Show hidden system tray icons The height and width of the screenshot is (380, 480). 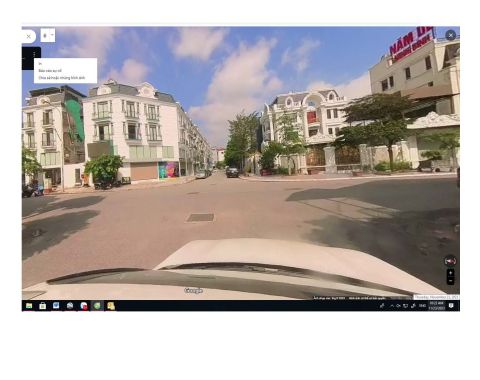coord(392,306)
